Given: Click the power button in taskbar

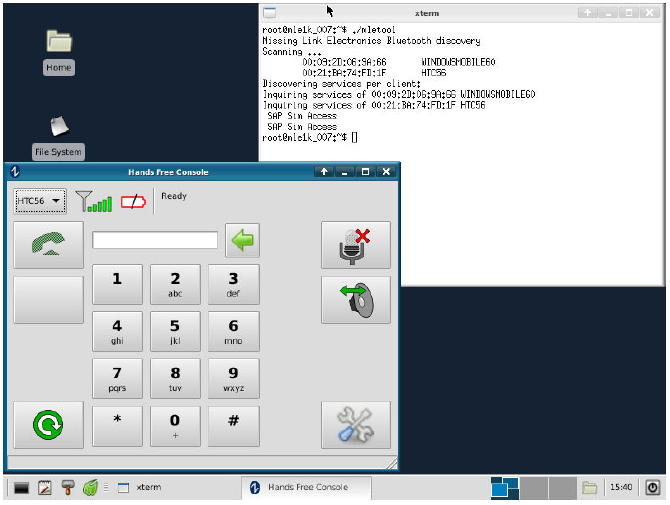Looking at the screenshot, I should [653, 487].
